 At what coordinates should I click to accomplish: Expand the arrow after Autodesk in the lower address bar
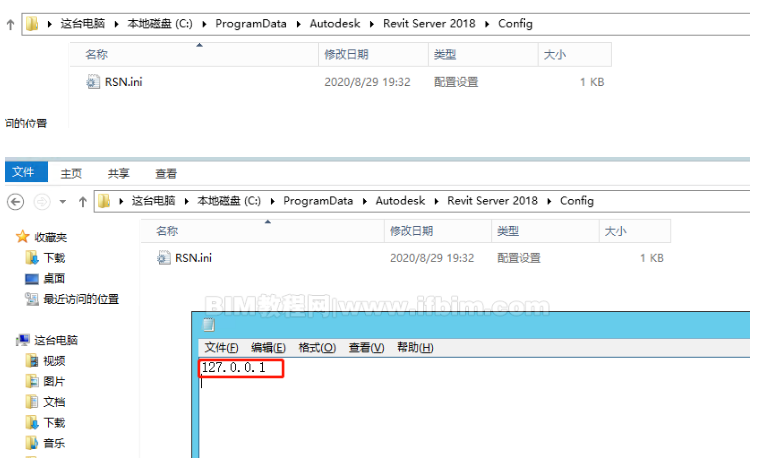coord(436,201)
